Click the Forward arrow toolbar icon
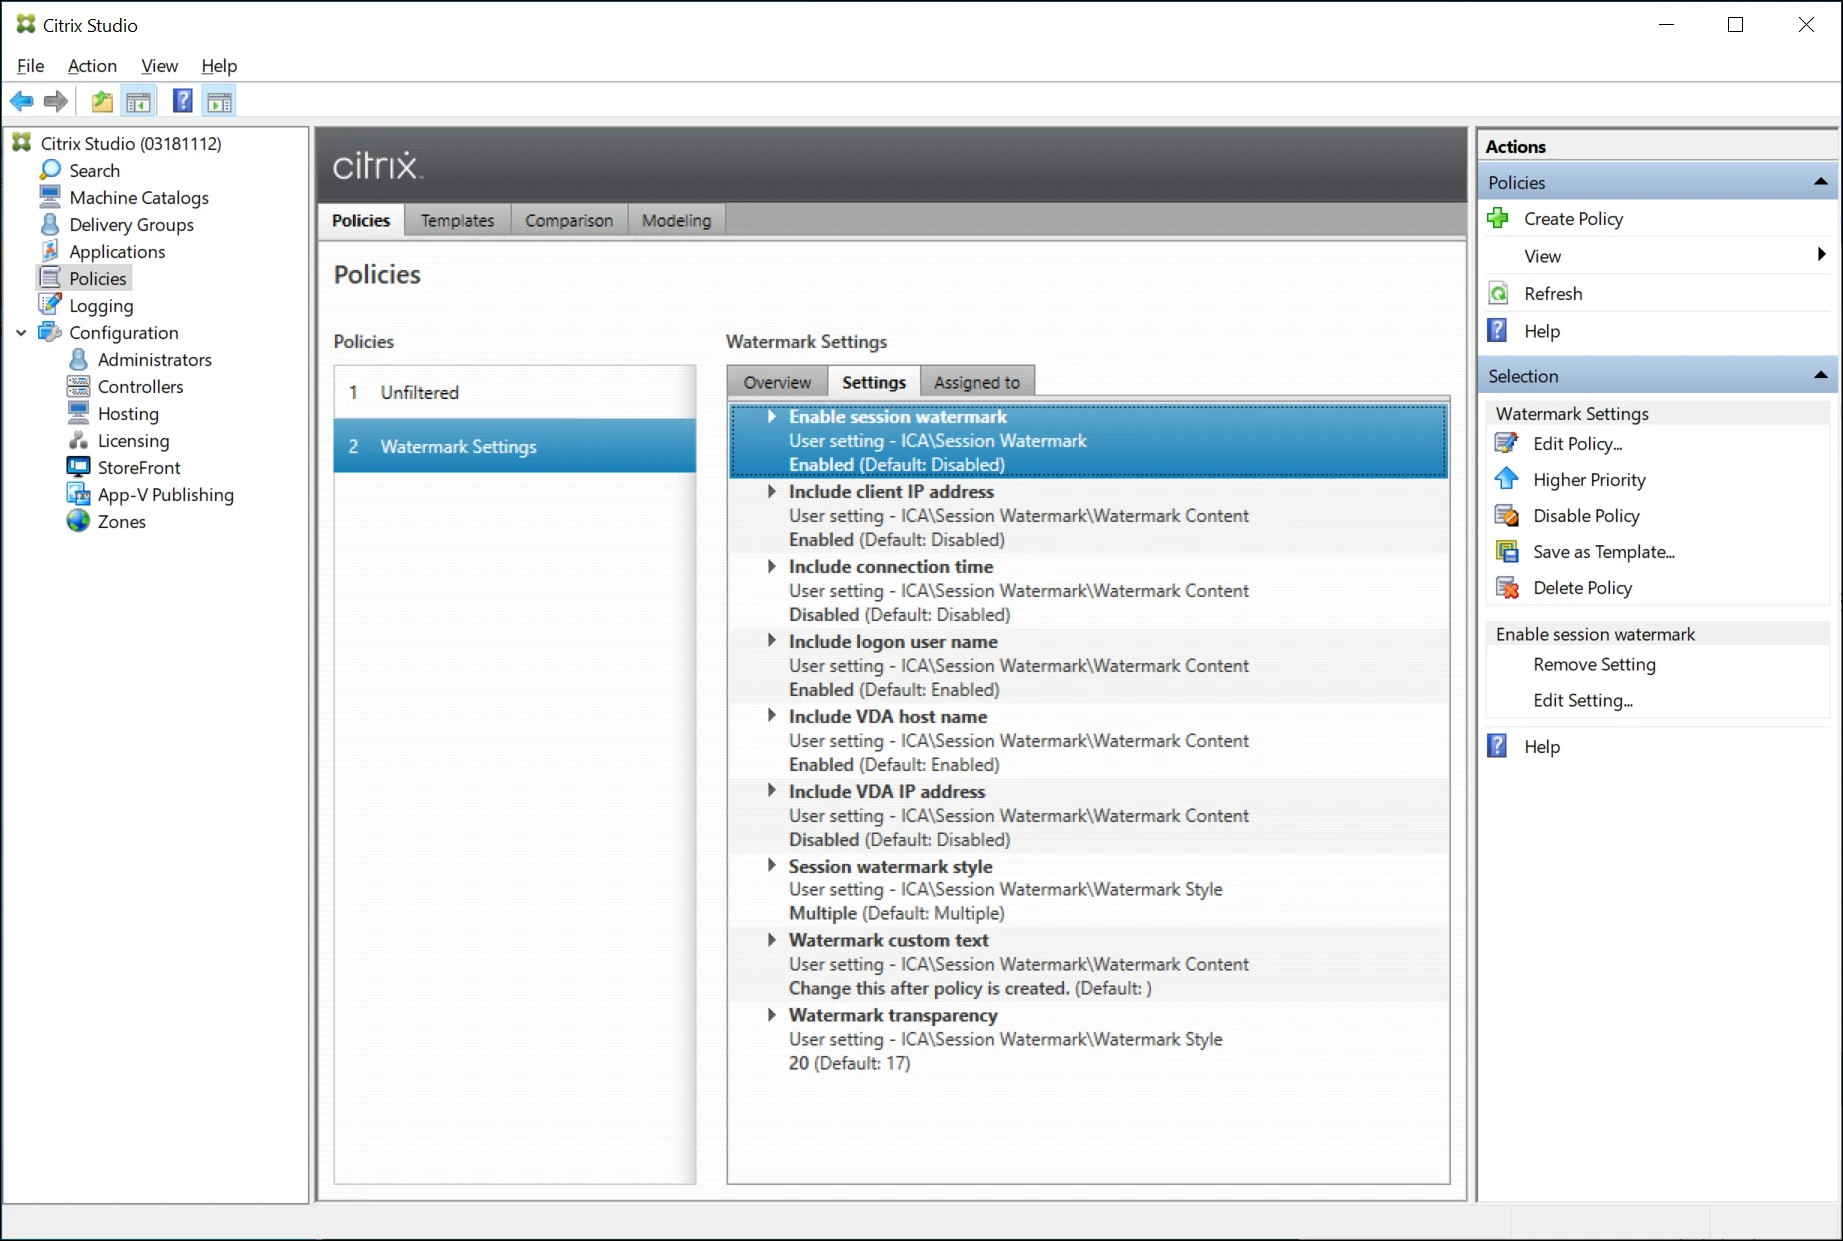1843x1241 pixels. click(56, 101)
